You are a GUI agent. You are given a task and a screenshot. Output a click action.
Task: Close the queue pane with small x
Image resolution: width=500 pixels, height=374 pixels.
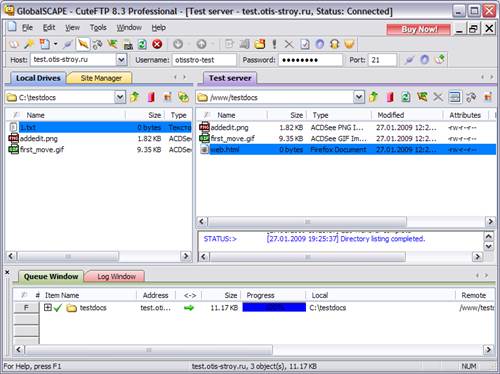(7, 272)
